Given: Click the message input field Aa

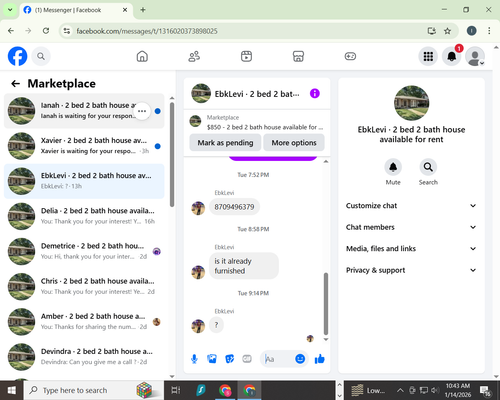Looking at the screenshot, I should pyautogui.click(x=279, y=359).
